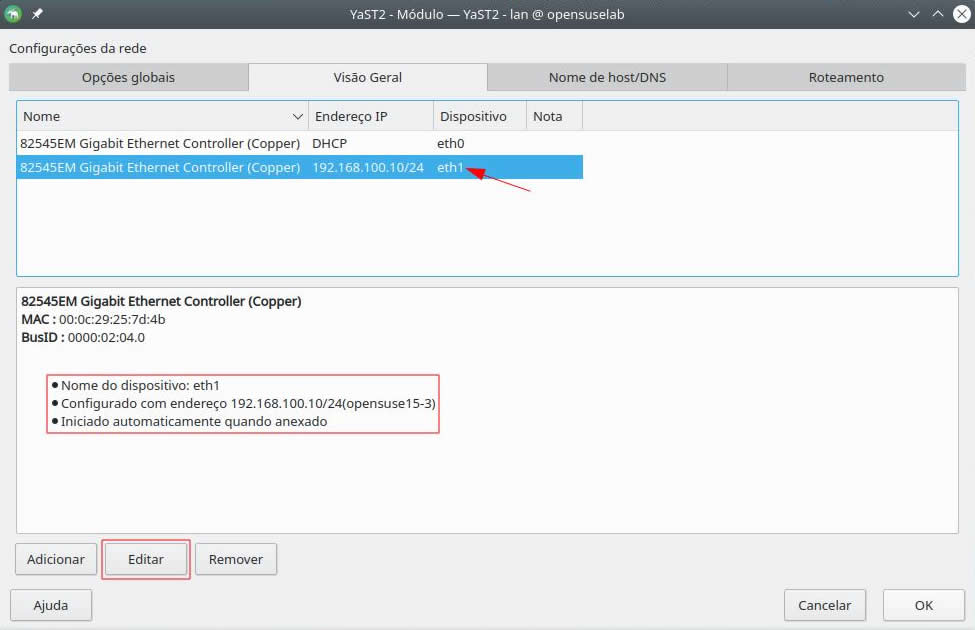The width and height of the screenshot is (975, 630).
Task: Click the Nota column header
Action: [553, 117]
